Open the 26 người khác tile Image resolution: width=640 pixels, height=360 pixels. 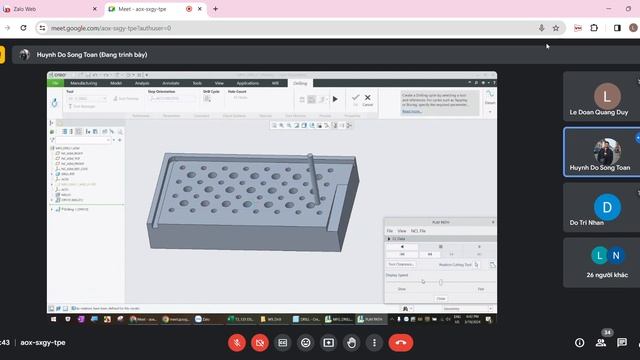click(601, 263)
